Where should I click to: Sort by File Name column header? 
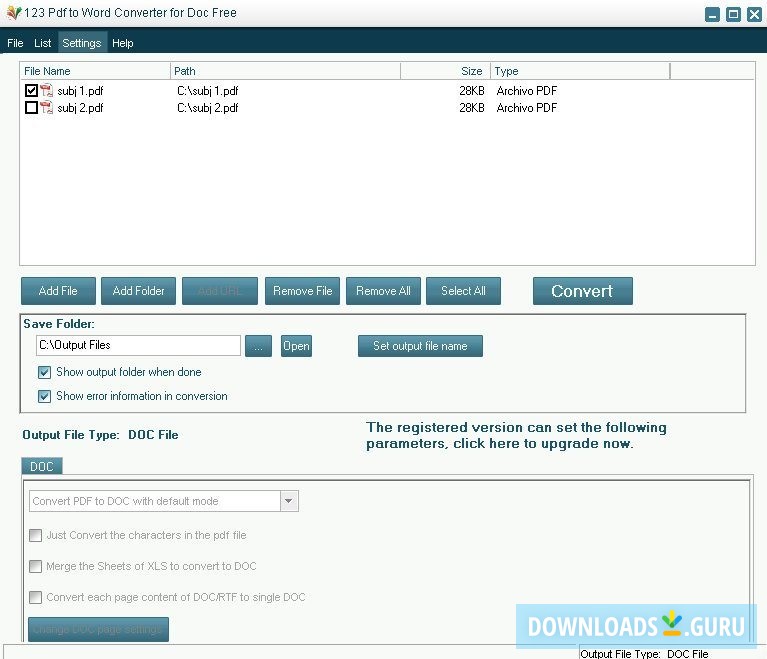(95, 71)
